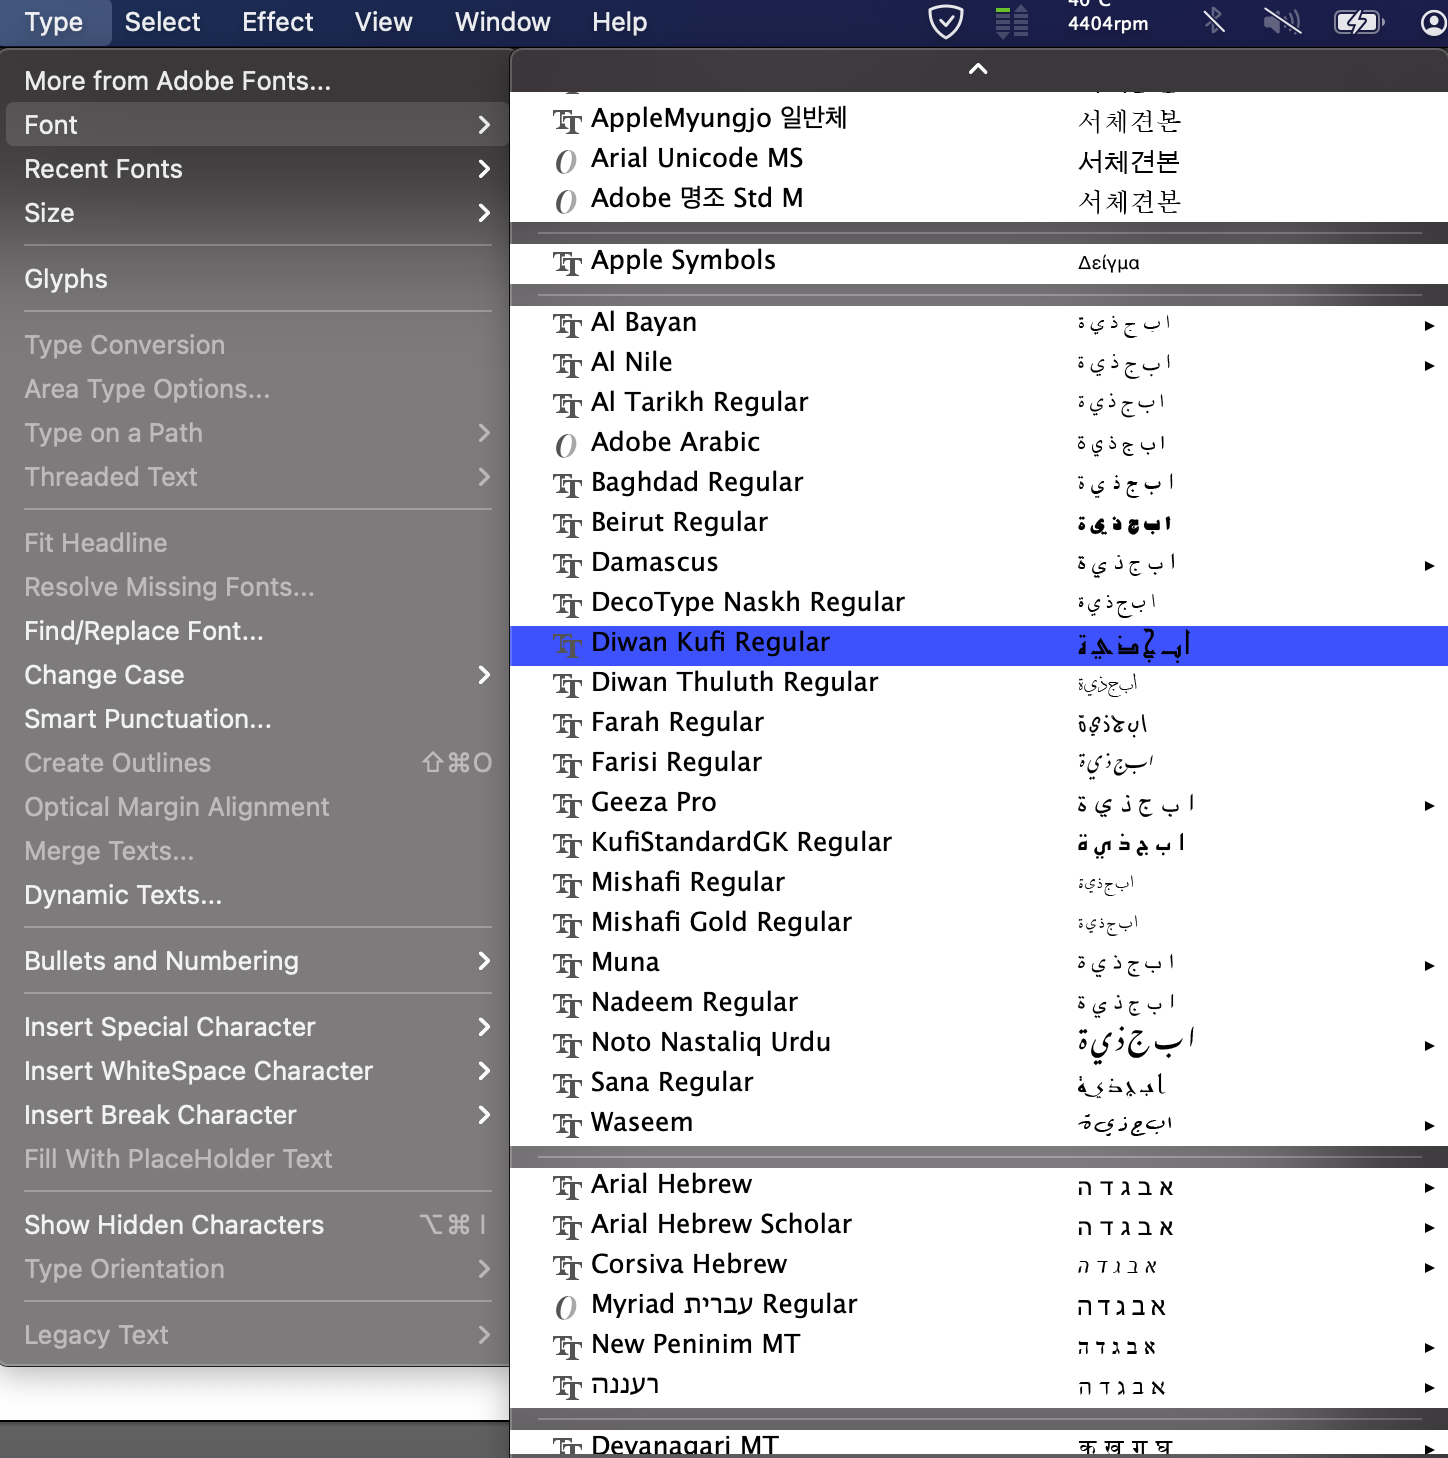Open Insert WhiteSpace Character submenu

(256, 1071)
